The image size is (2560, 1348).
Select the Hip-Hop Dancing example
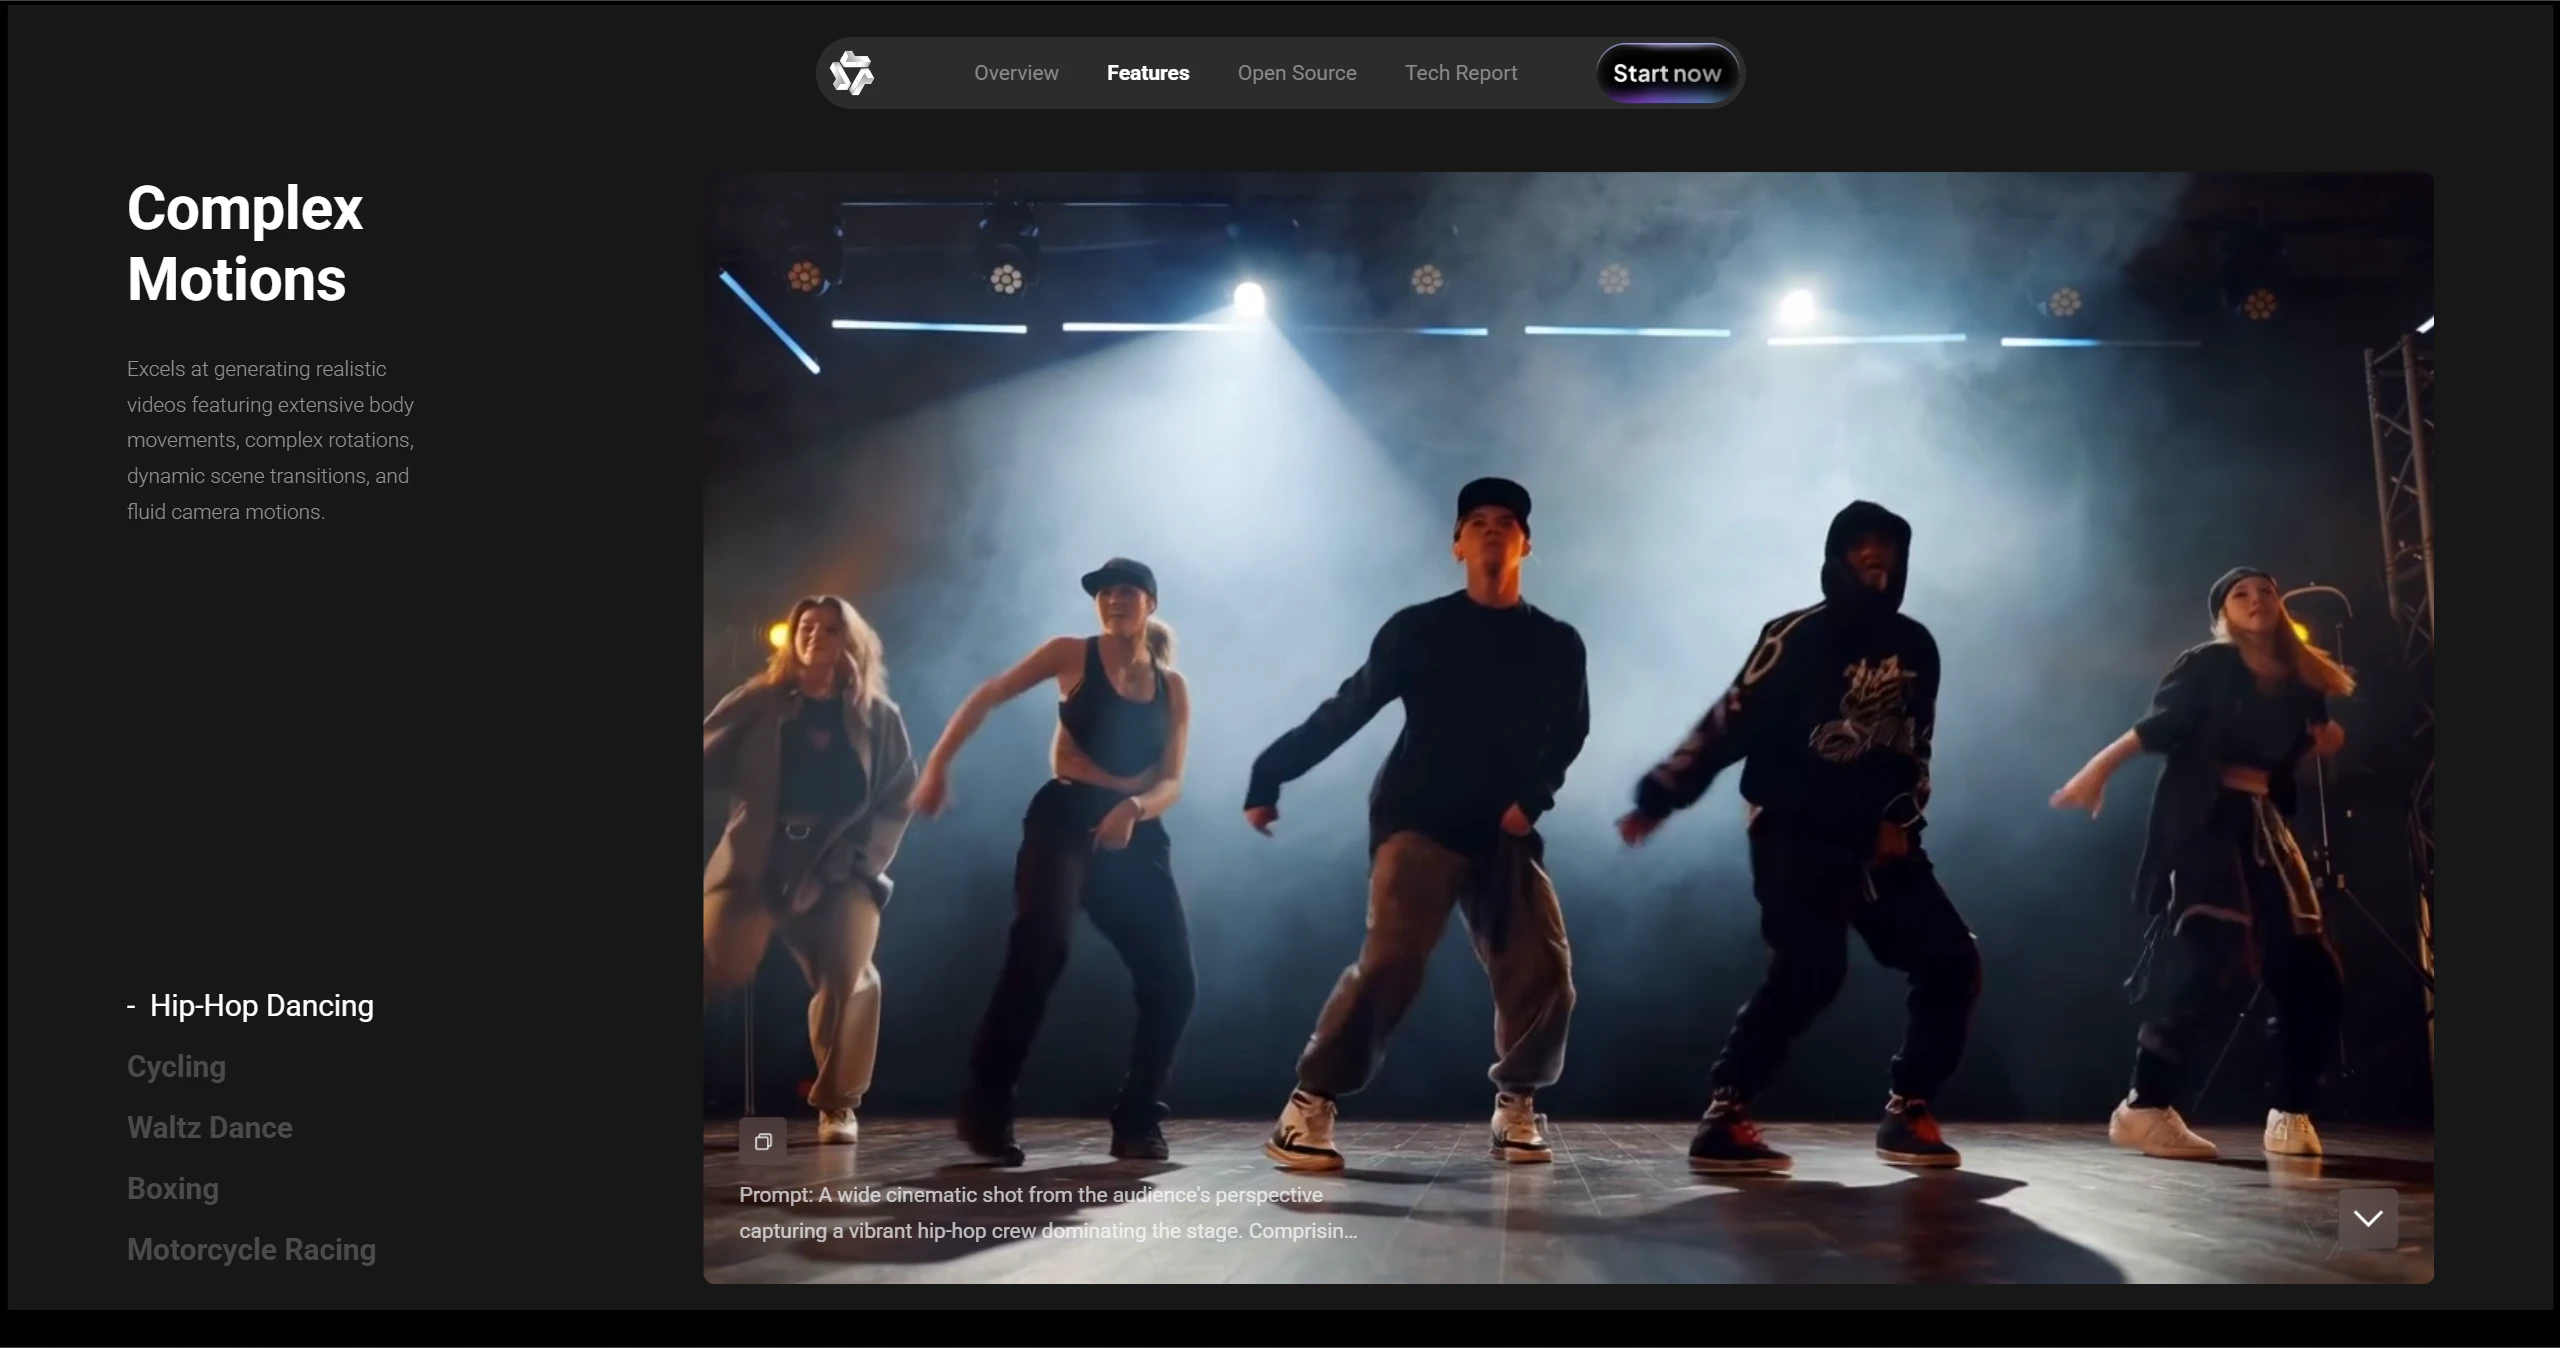(x=261, y=1005)
